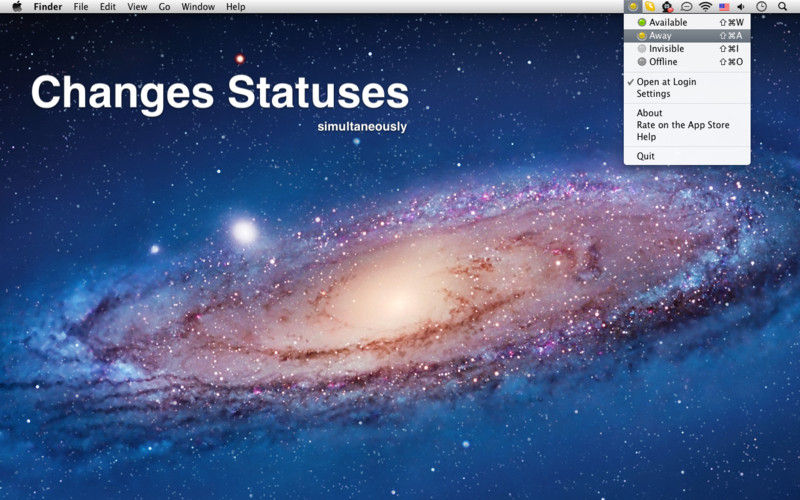Open Spotlight search magnifier

[x=782, y=7]
